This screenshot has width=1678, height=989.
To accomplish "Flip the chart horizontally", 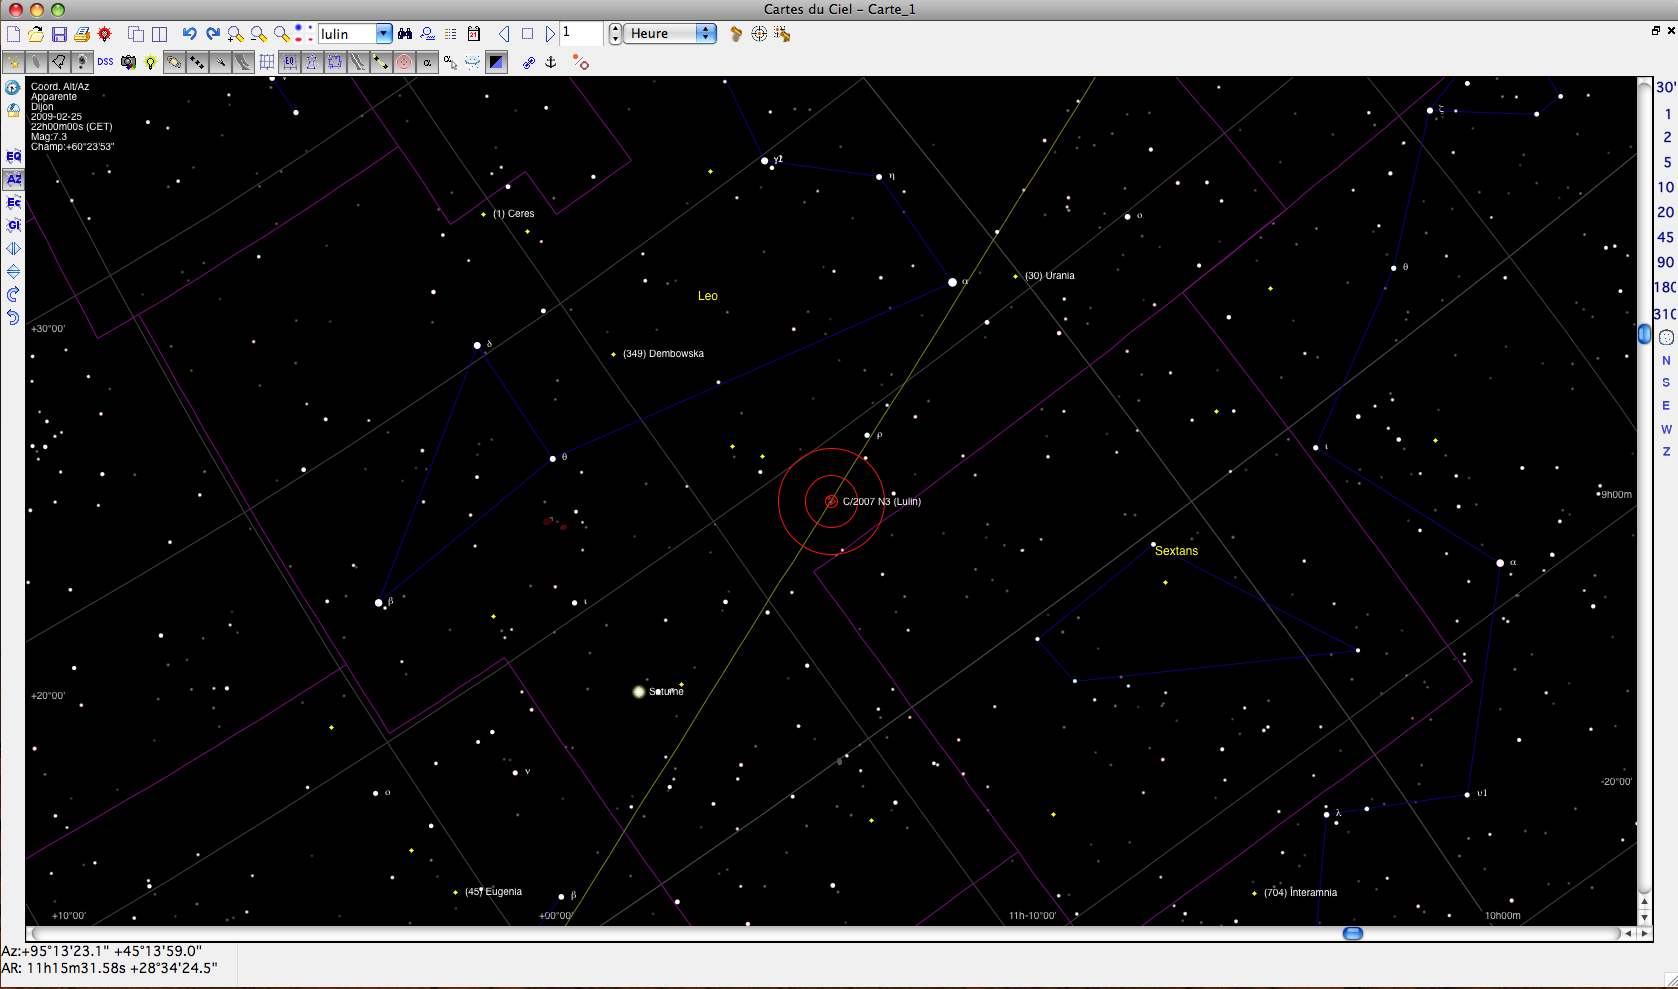I will click(13, 249).
